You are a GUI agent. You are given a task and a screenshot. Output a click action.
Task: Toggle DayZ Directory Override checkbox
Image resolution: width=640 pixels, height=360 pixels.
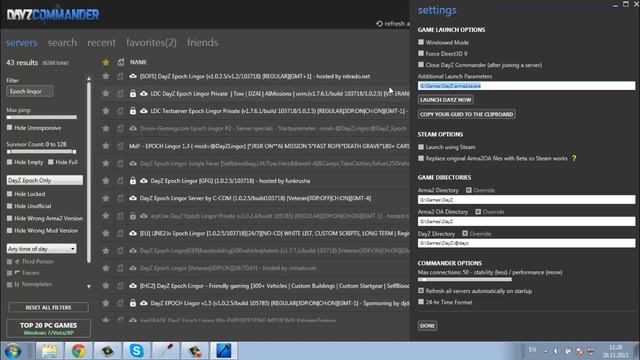pos(465,233)
